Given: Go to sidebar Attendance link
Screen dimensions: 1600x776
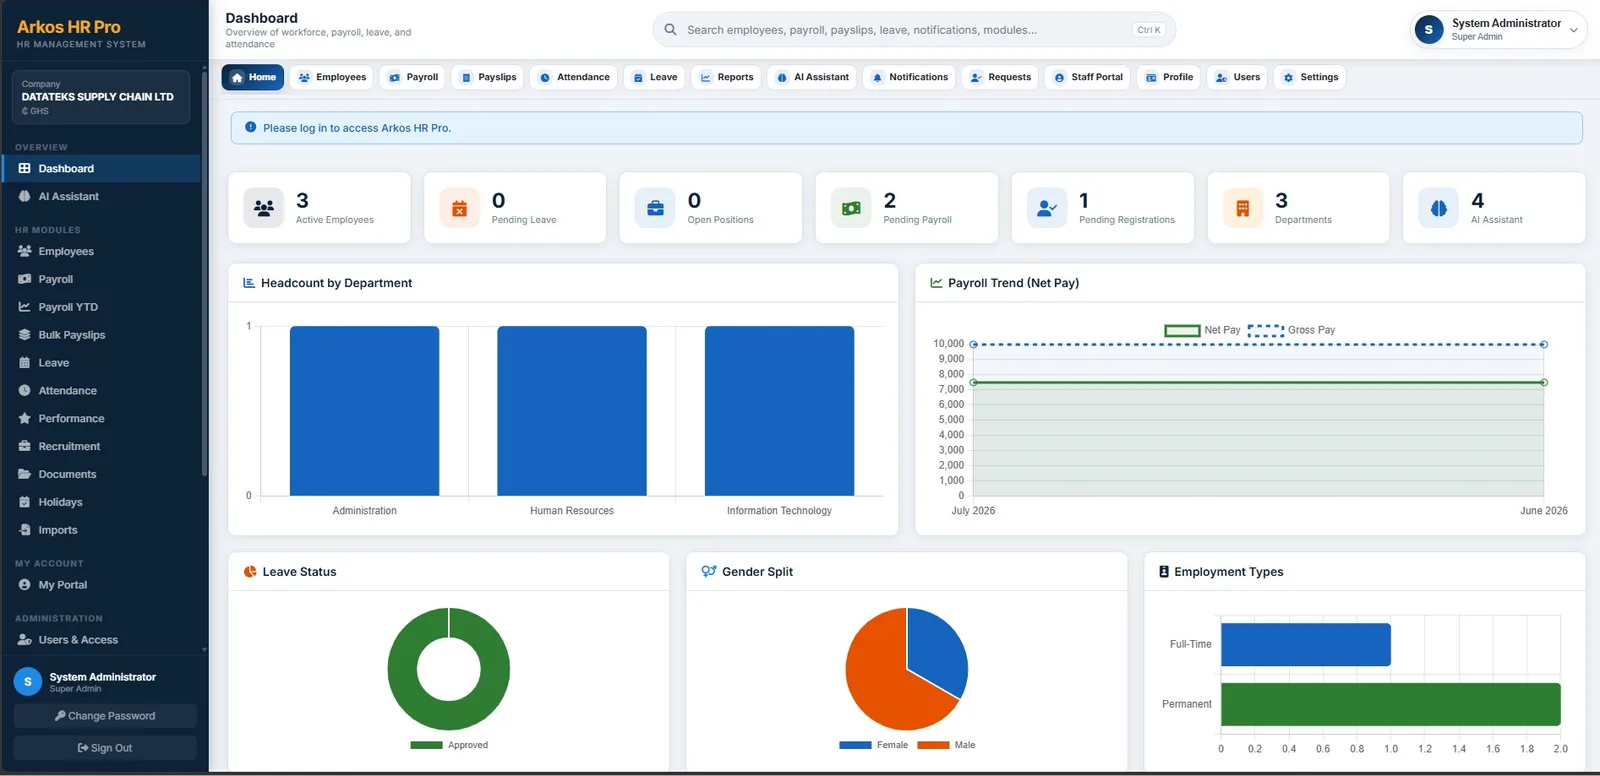Looking at the screenshot, I should [101, 391].
